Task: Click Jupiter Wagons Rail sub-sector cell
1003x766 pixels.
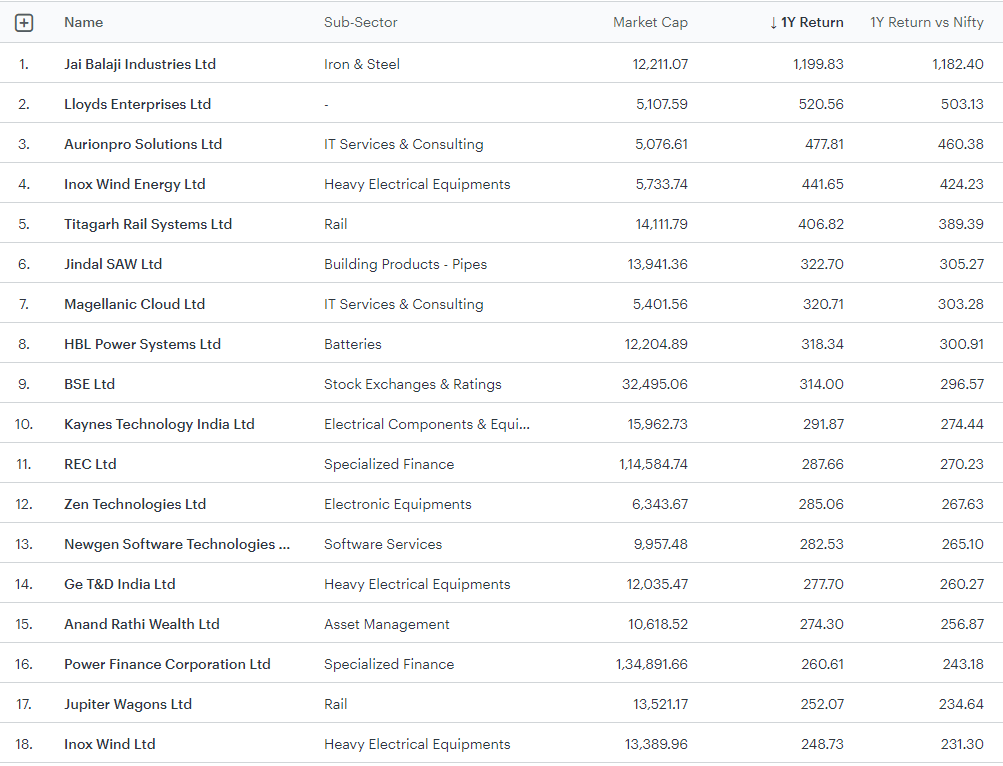Action: tap(335, 704)
